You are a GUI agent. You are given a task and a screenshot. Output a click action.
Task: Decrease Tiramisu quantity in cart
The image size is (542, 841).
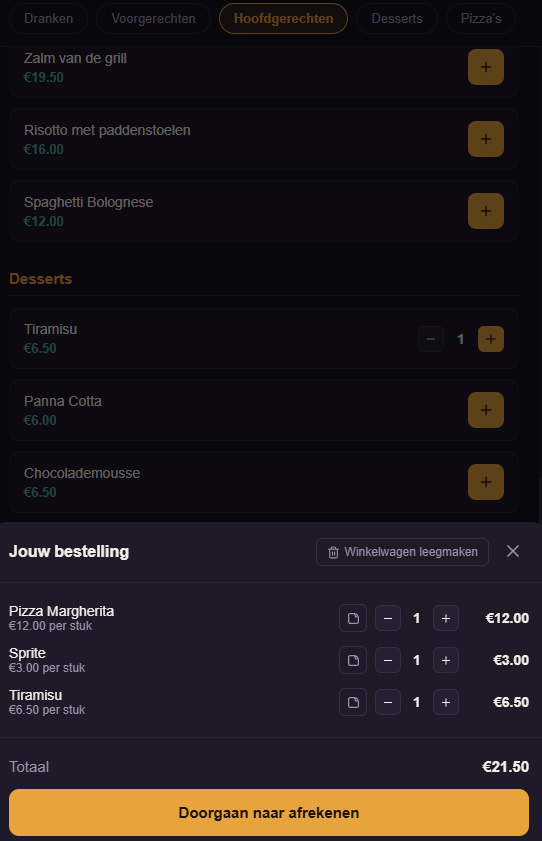tap(388, 702)
